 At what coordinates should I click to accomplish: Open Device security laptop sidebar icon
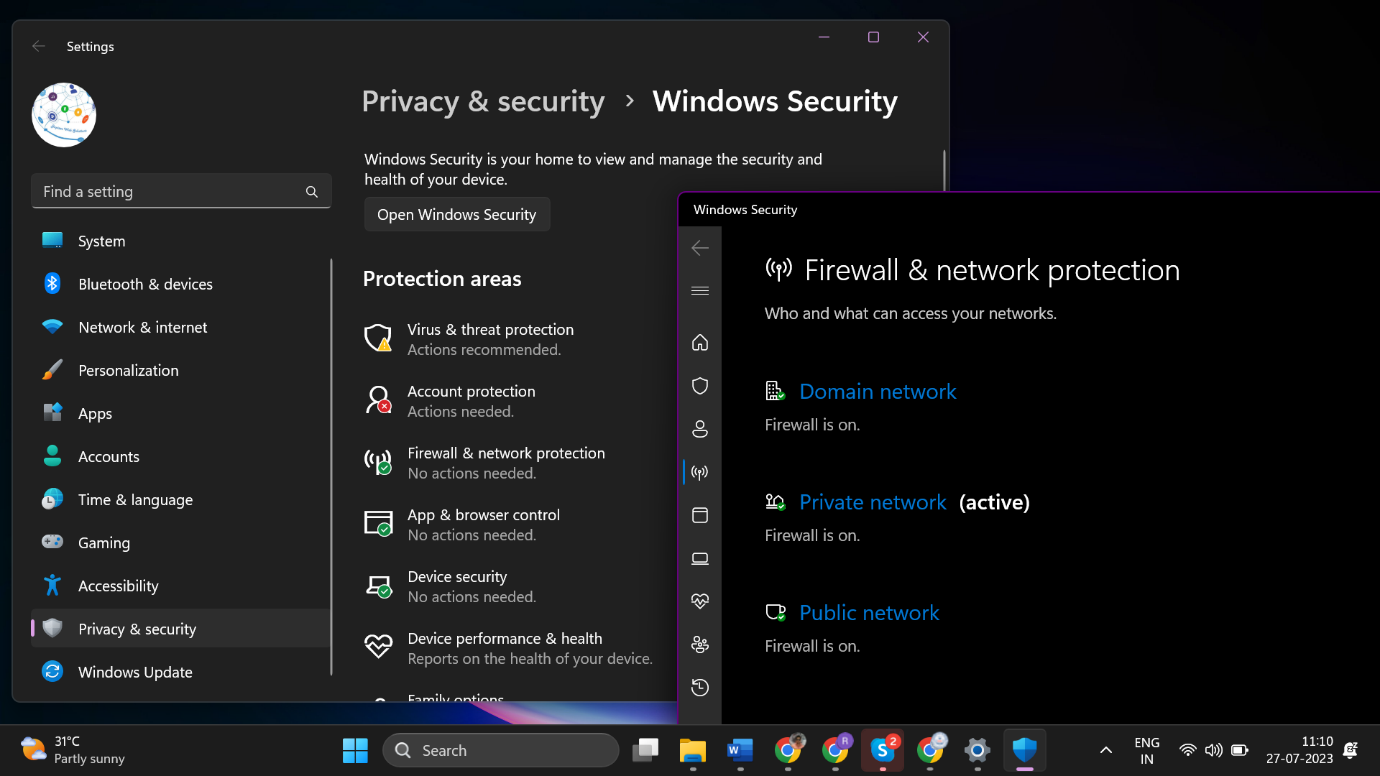point(700,558)
